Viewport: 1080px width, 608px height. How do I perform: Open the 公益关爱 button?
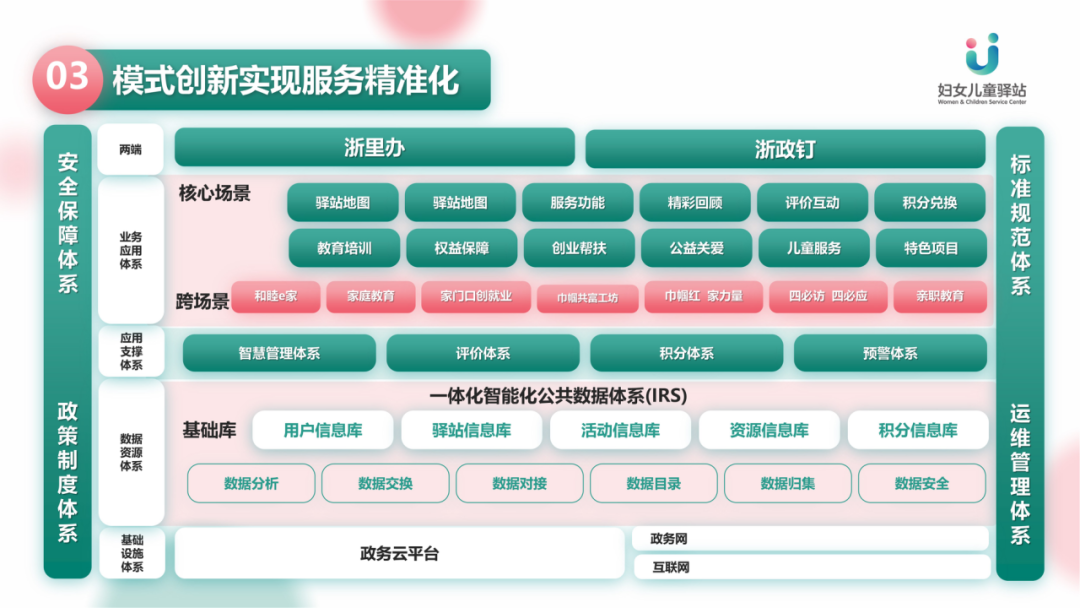696,248
